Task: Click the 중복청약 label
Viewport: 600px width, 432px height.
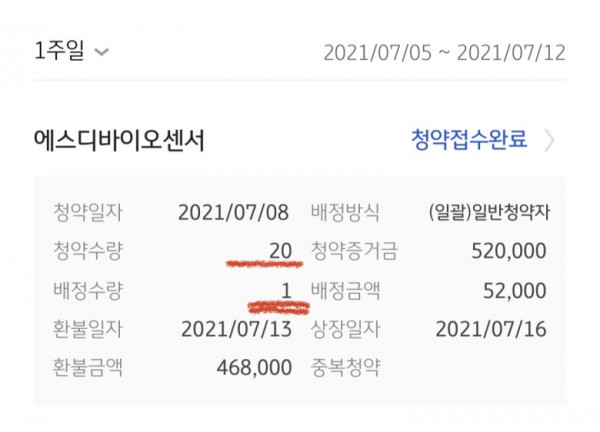Action: (x=345, y=368)
